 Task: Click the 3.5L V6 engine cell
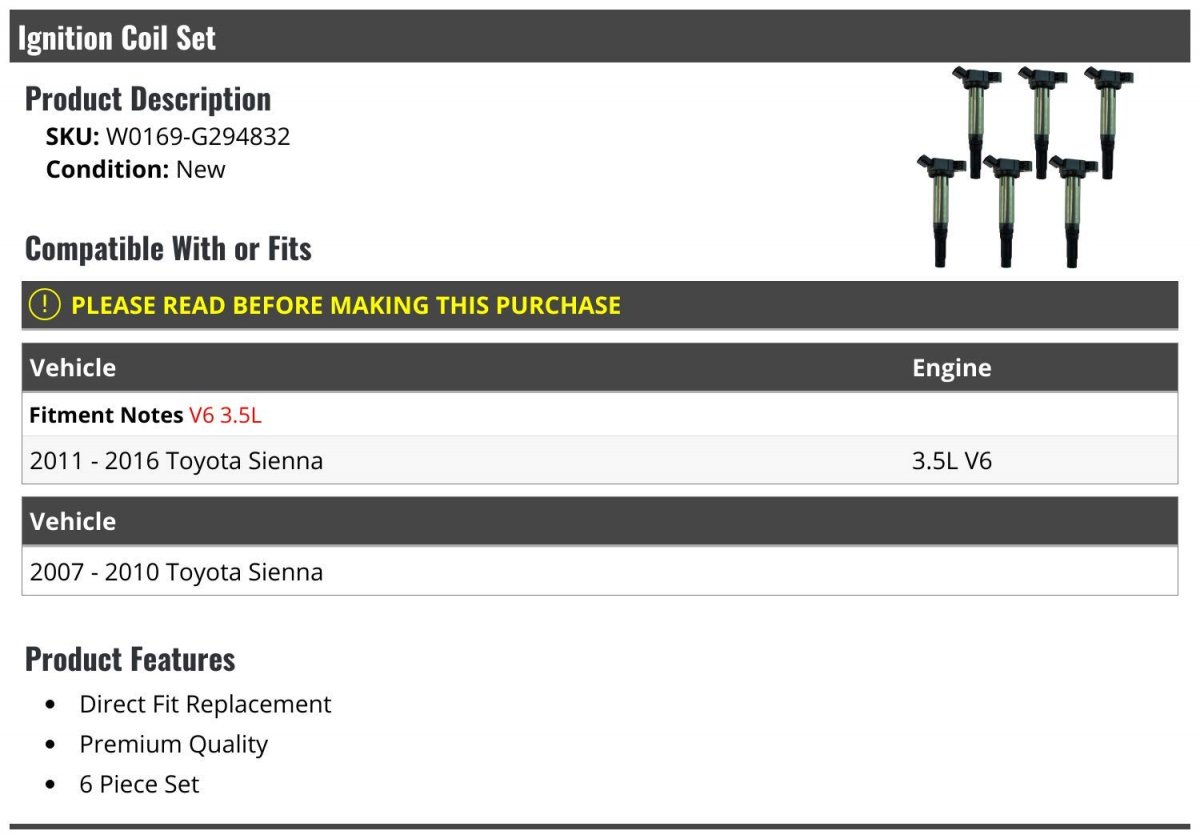951,461
